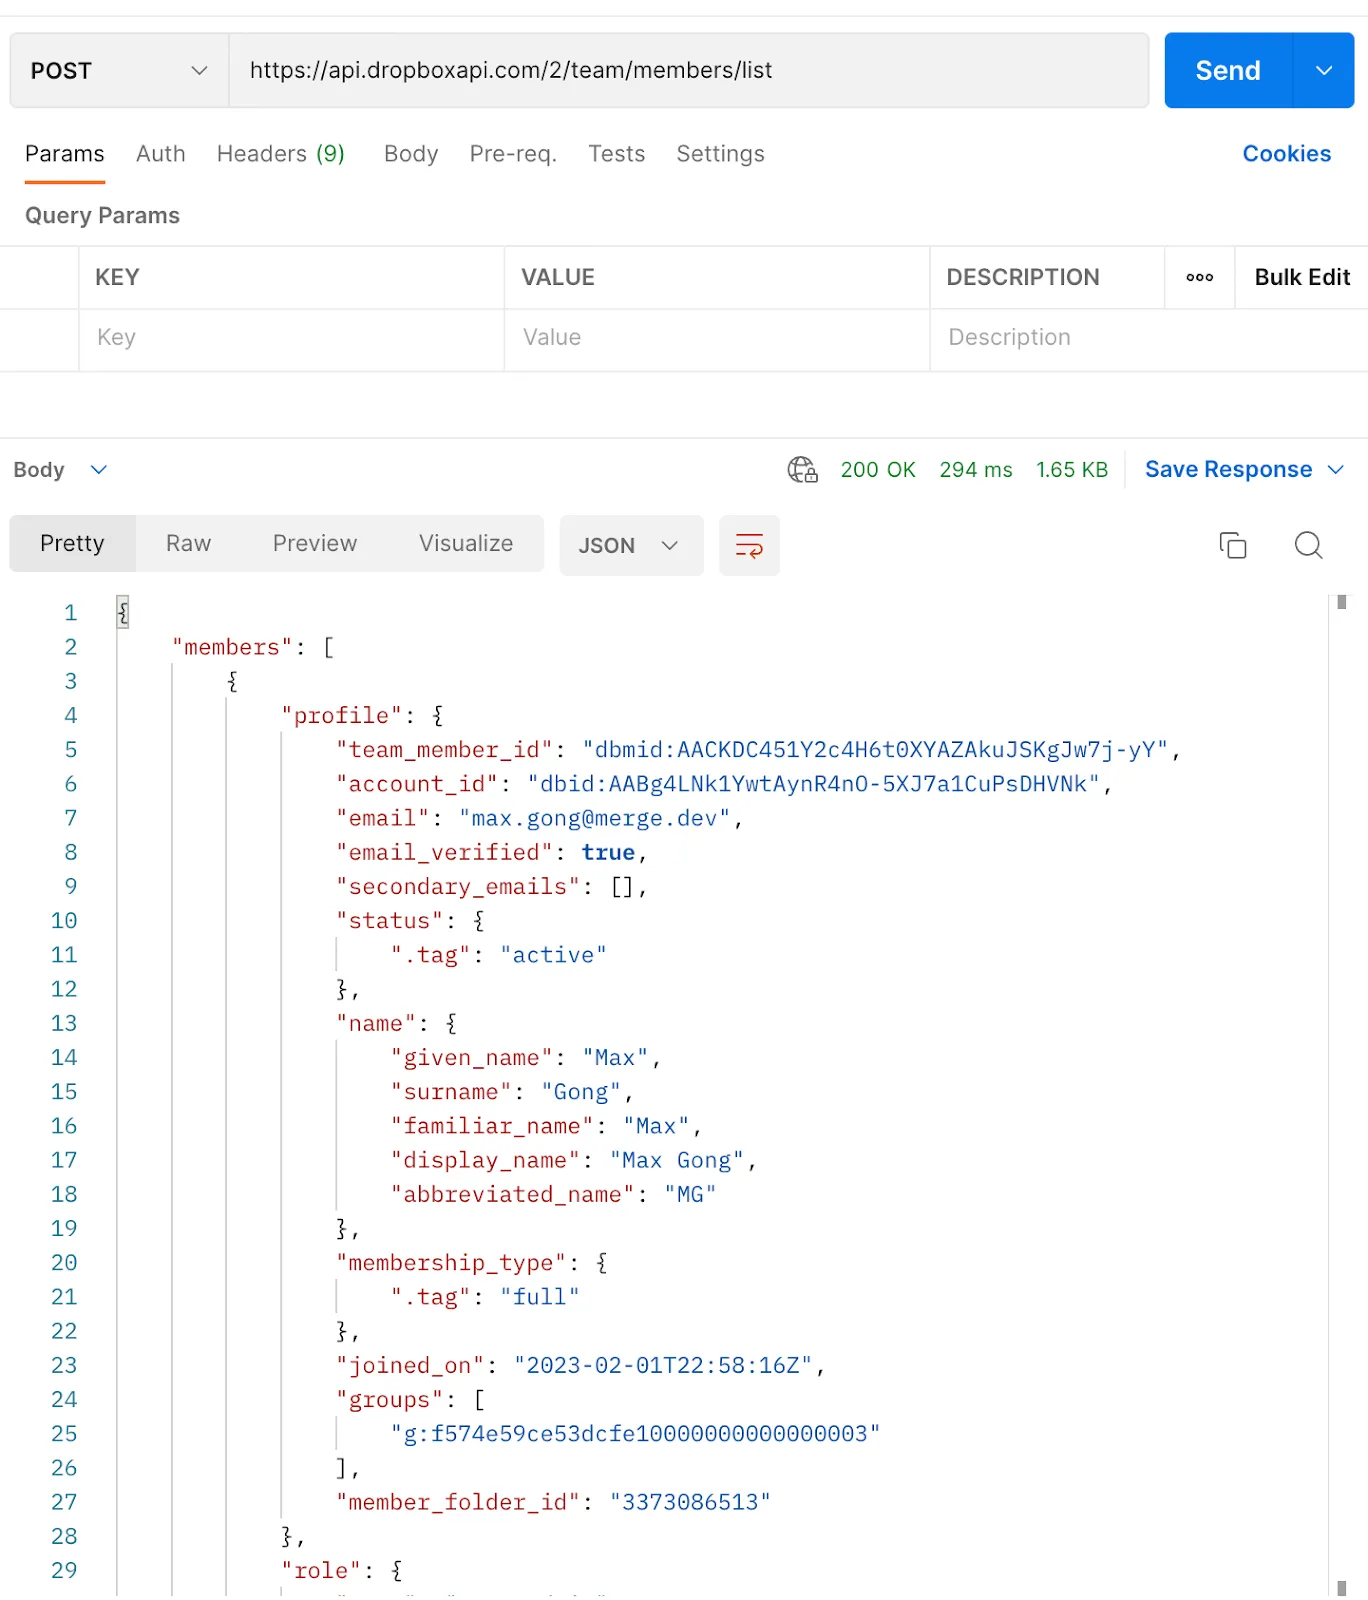Click the query param Key field
Viewport: 1368px width, 1600px height.
(x=291, y=338)
